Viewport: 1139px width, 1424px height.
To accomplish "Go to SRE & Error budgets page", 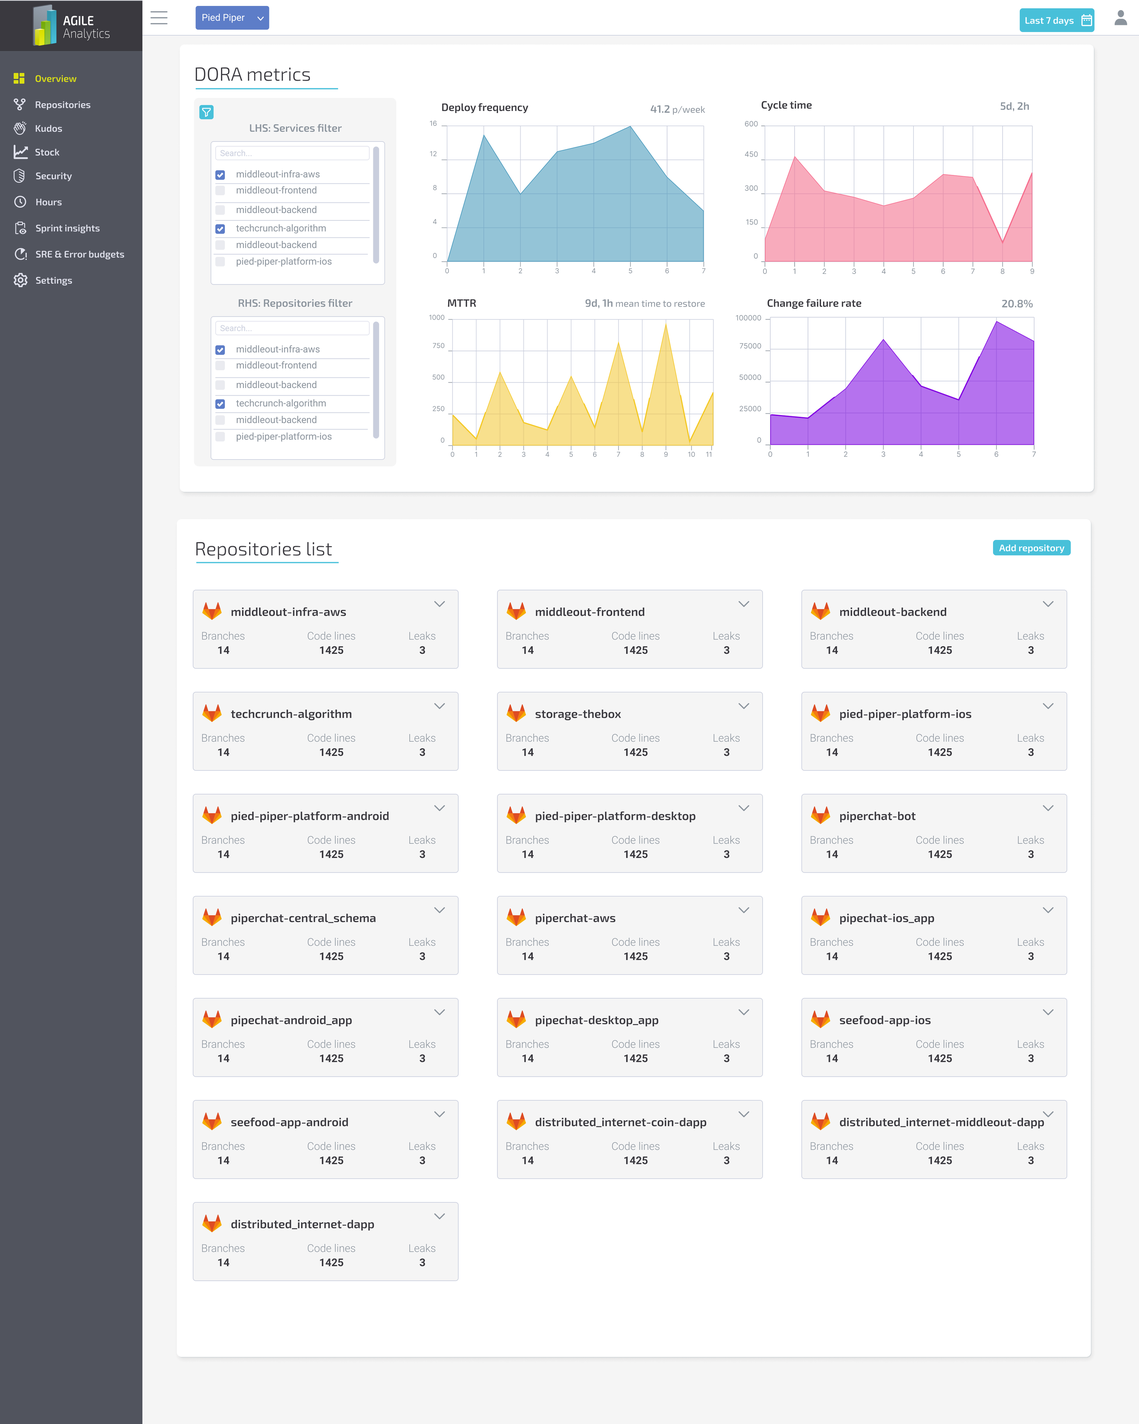I will tap(79, 254).
